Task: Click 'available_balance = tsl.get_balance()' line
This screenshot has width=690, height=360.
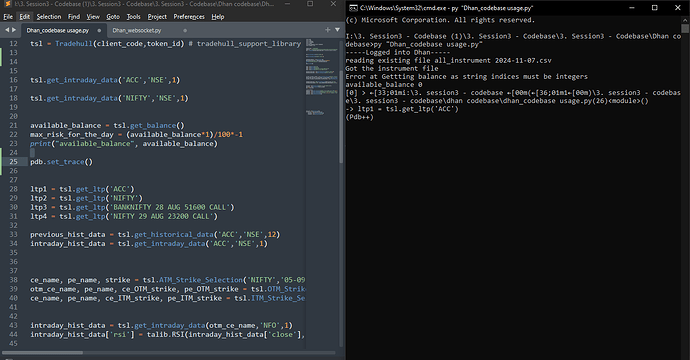Action: (x=107, y=125)
